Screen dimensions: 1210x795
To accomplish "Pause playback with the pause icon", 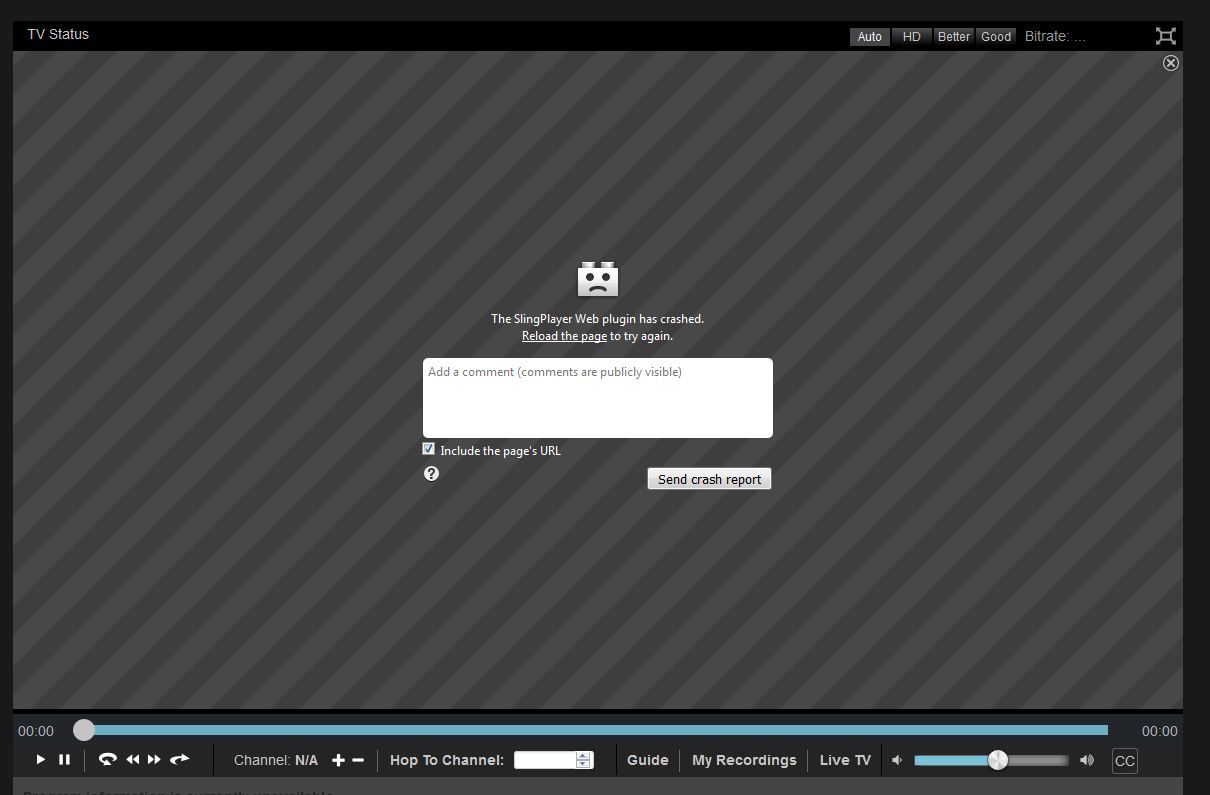I will pyautogui.click(x=64, y=760).
